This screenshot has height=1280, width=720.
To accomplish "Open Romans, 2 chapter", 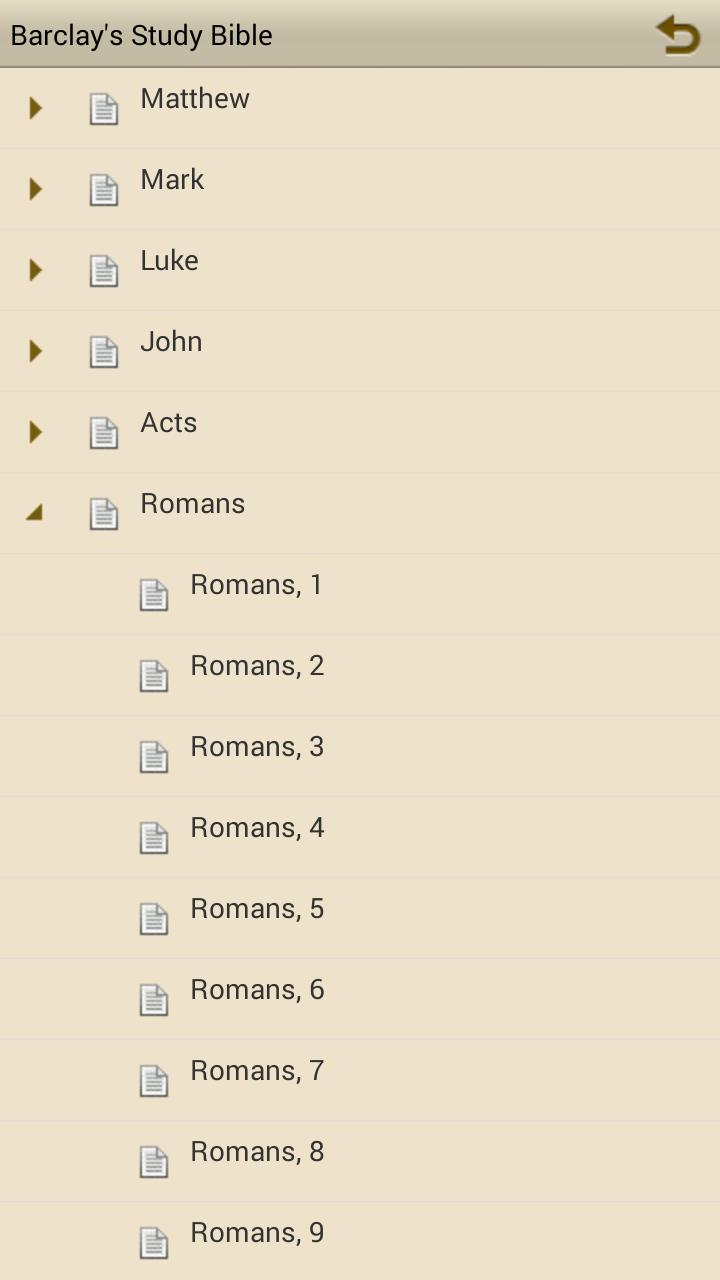I will coord(257,665).
